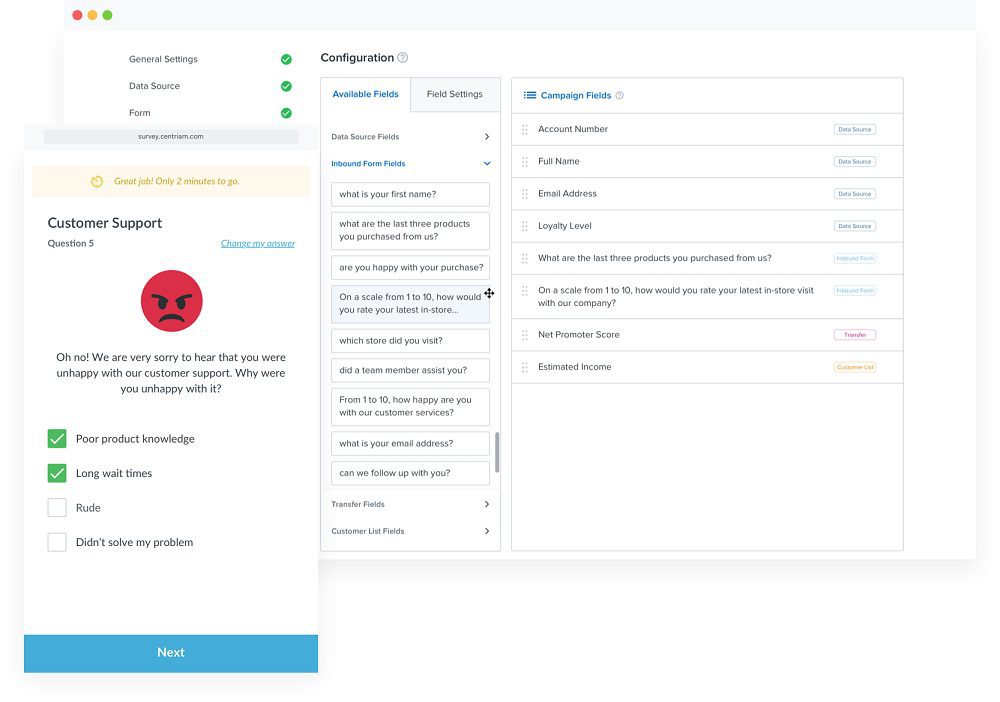
Task: Uncheck the Long wait times checkbox
Action: 57,473
